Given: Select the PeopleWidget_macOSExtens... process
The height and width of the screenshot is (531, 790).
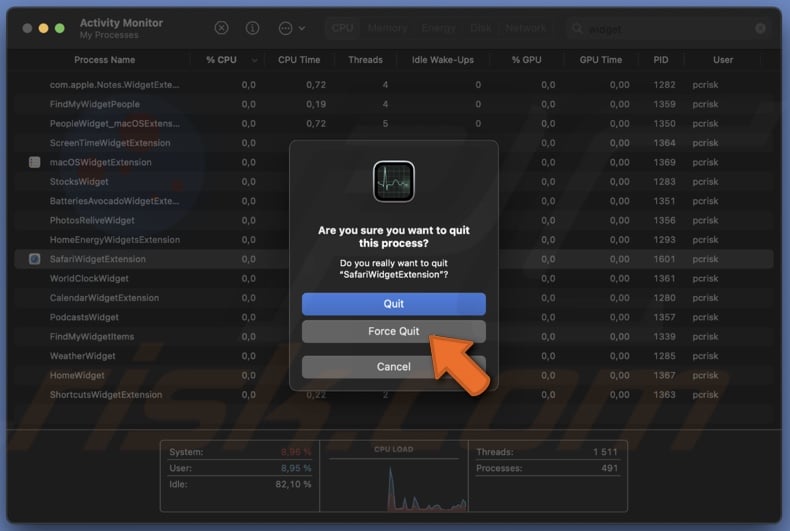Looking at the screenshot, I should [x=393, y=123].
